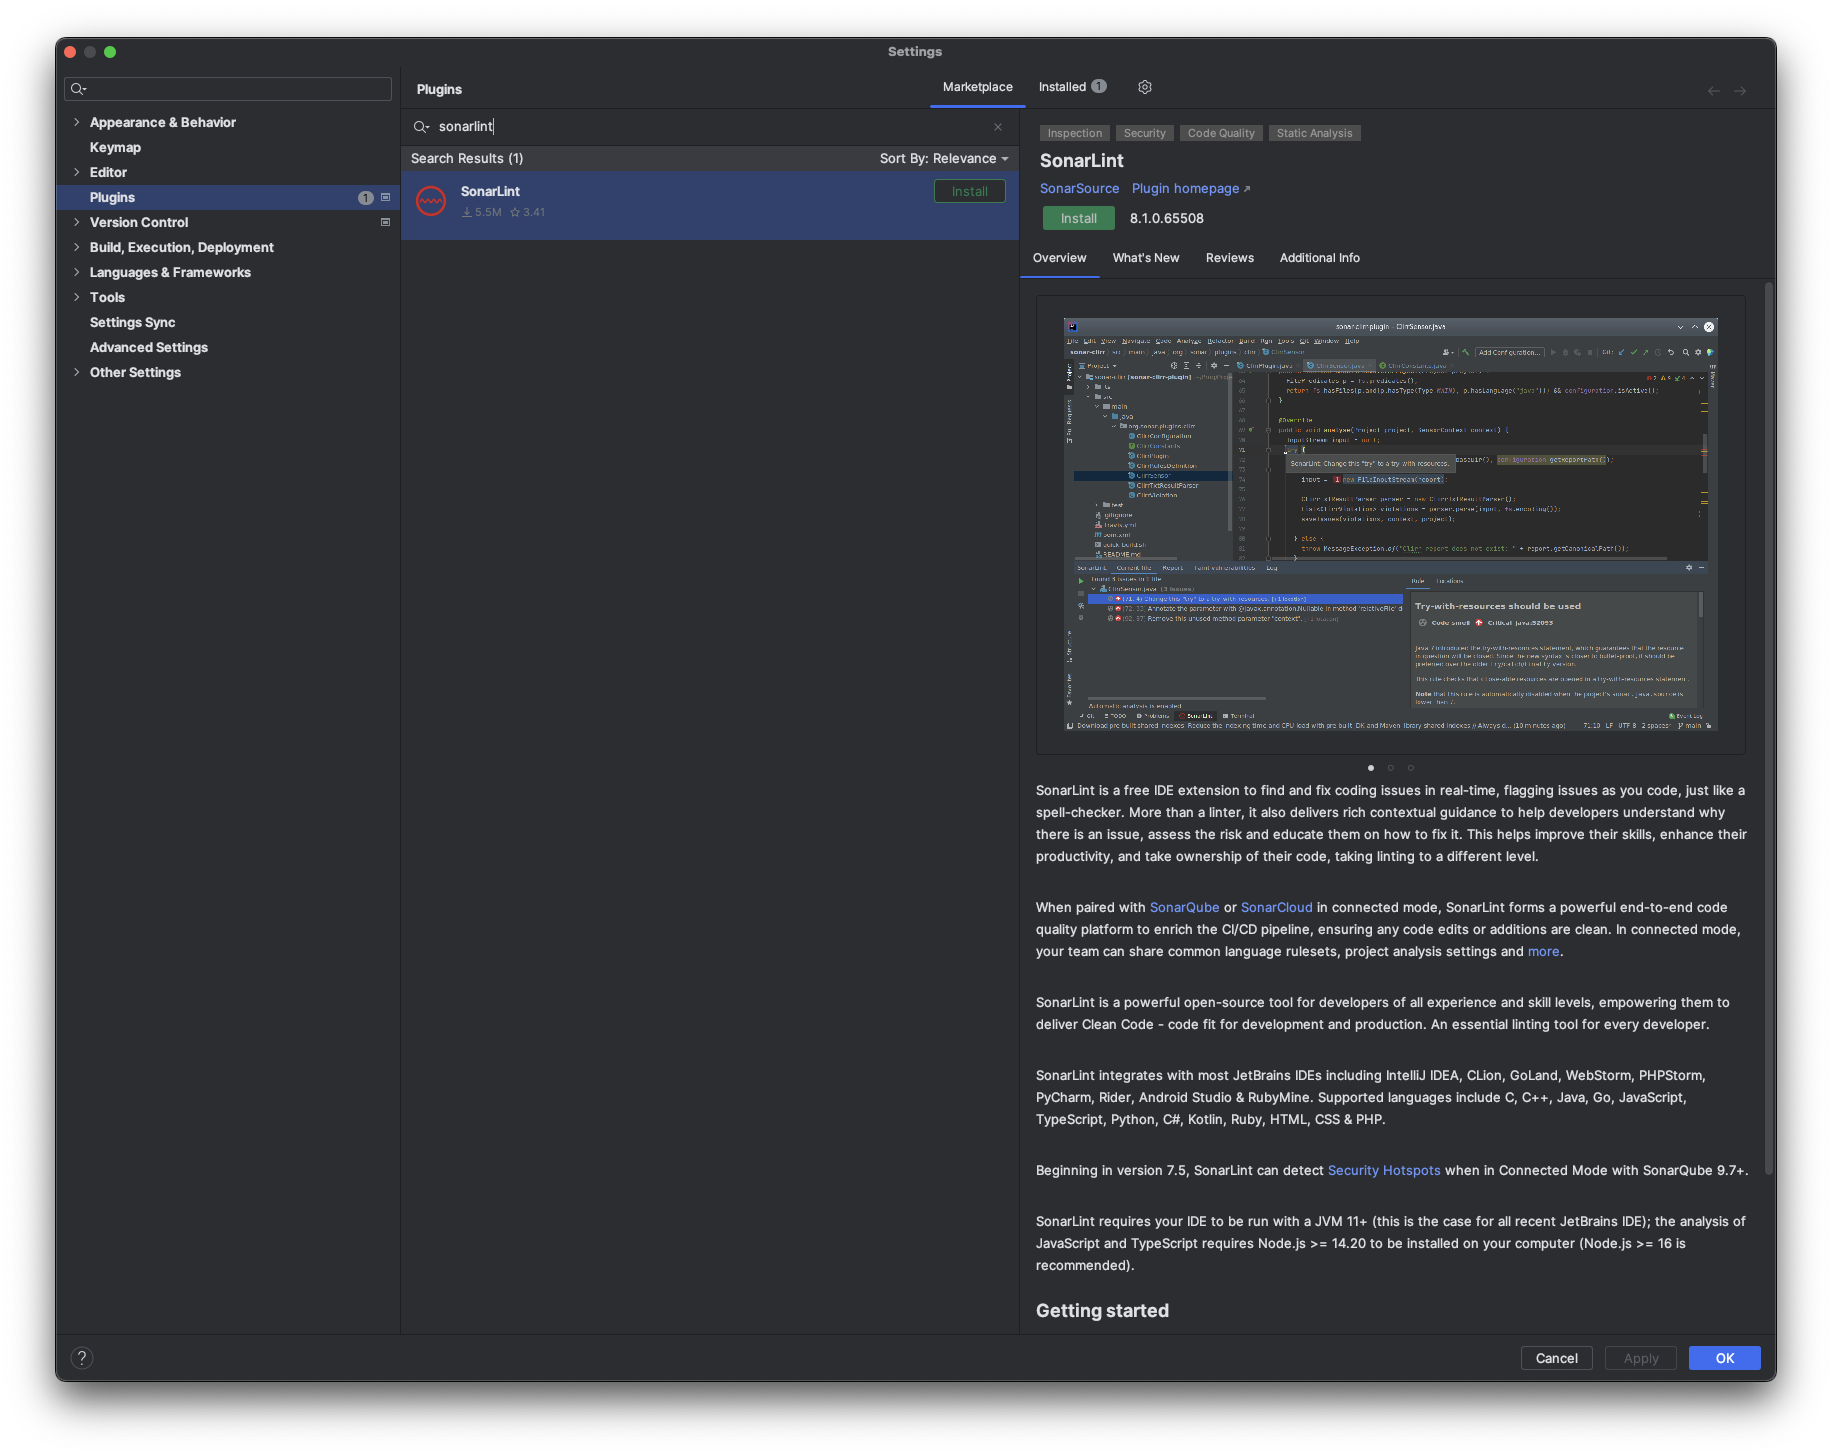Image resolution: width=1832 pixels, height=1455 pixels.
Task: Click the 5.5M downloads count
Action: [482, 212]
